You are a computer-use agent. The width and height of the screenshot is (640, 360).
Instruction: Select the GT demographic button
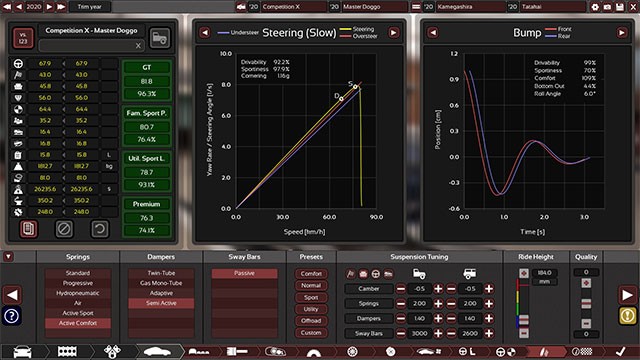pyautogui.click(x=147, y=67)
